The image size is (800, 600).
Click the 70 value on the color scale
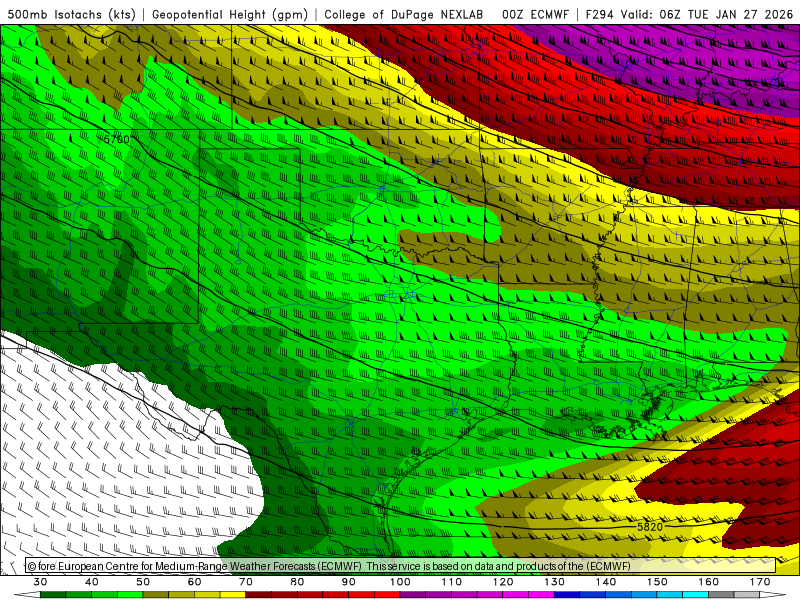[246, 582]
